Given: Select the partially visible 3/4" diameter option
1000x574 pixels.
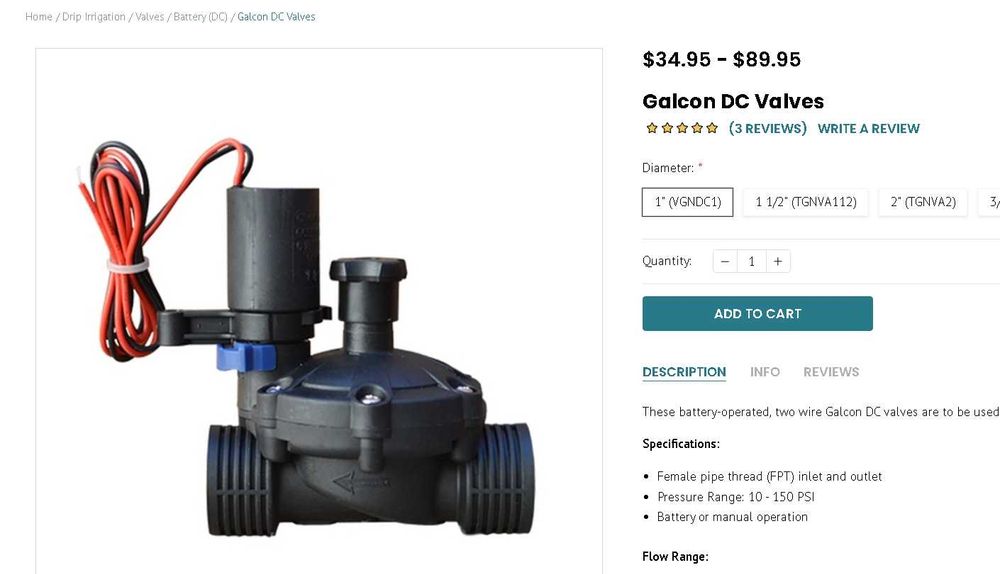Looking at the screenshot, I should click(990, 202).
